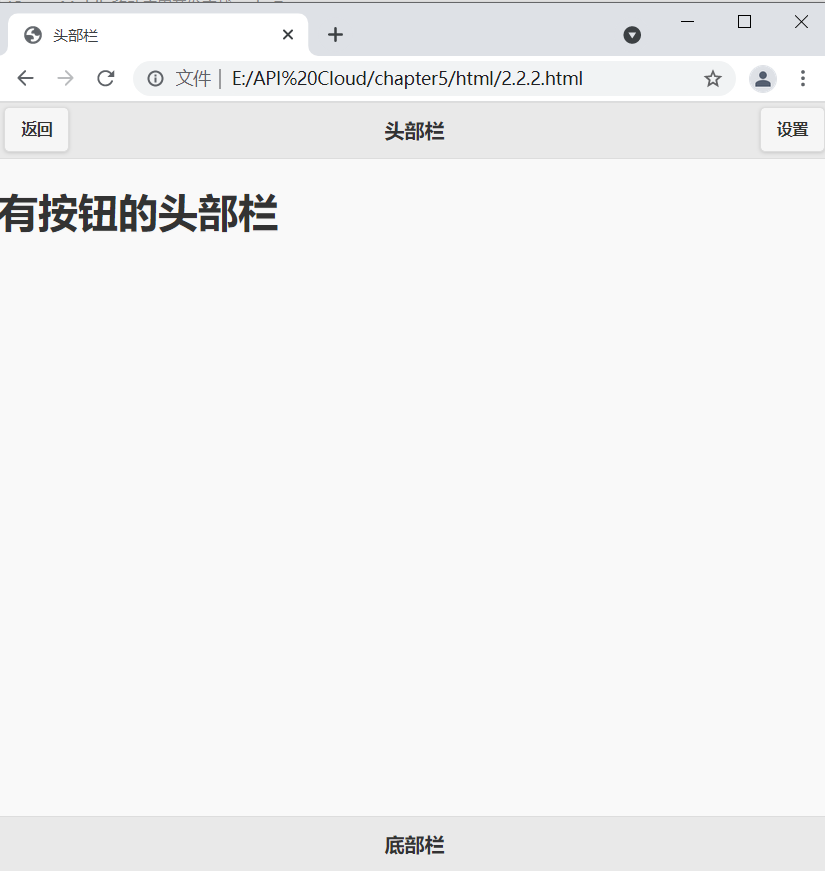Close the 头部栏 tab
This screenshot has height=871, width=825.
(x=288, y=35)
